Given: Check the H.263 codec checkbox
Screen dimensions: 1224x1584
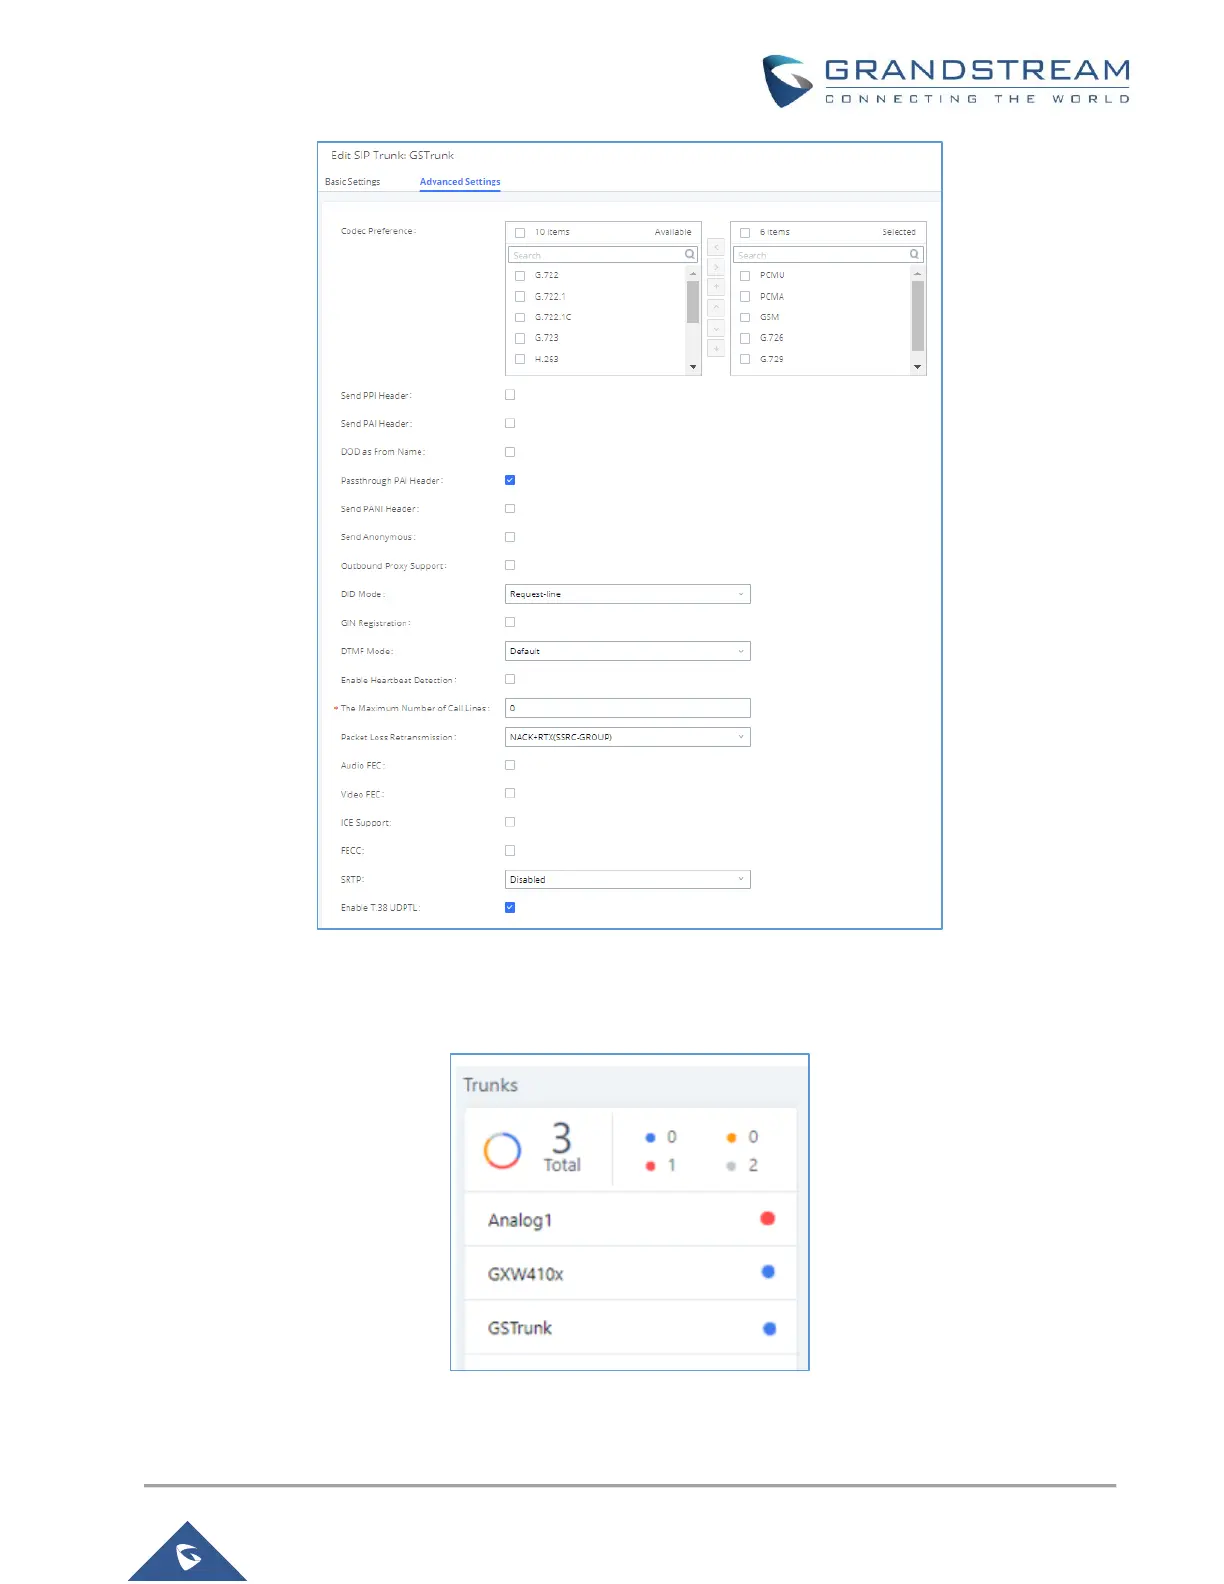Looking at the screenshot, I should point(520,359).
